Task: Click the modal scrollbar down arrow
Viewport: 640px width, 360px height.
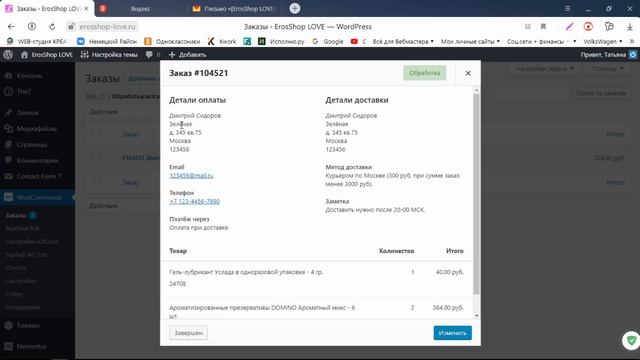Action: pyautogui.click(x=476, y=316)
